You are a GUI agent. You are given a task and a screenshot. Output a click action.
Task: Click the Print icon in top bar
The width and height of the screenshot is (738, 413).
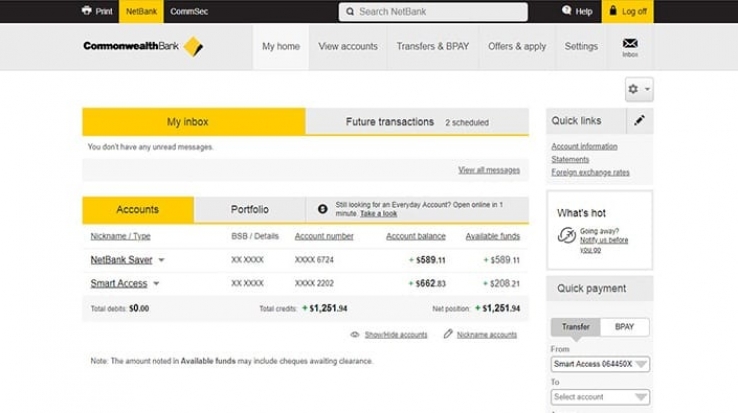(x=86, y=12)
